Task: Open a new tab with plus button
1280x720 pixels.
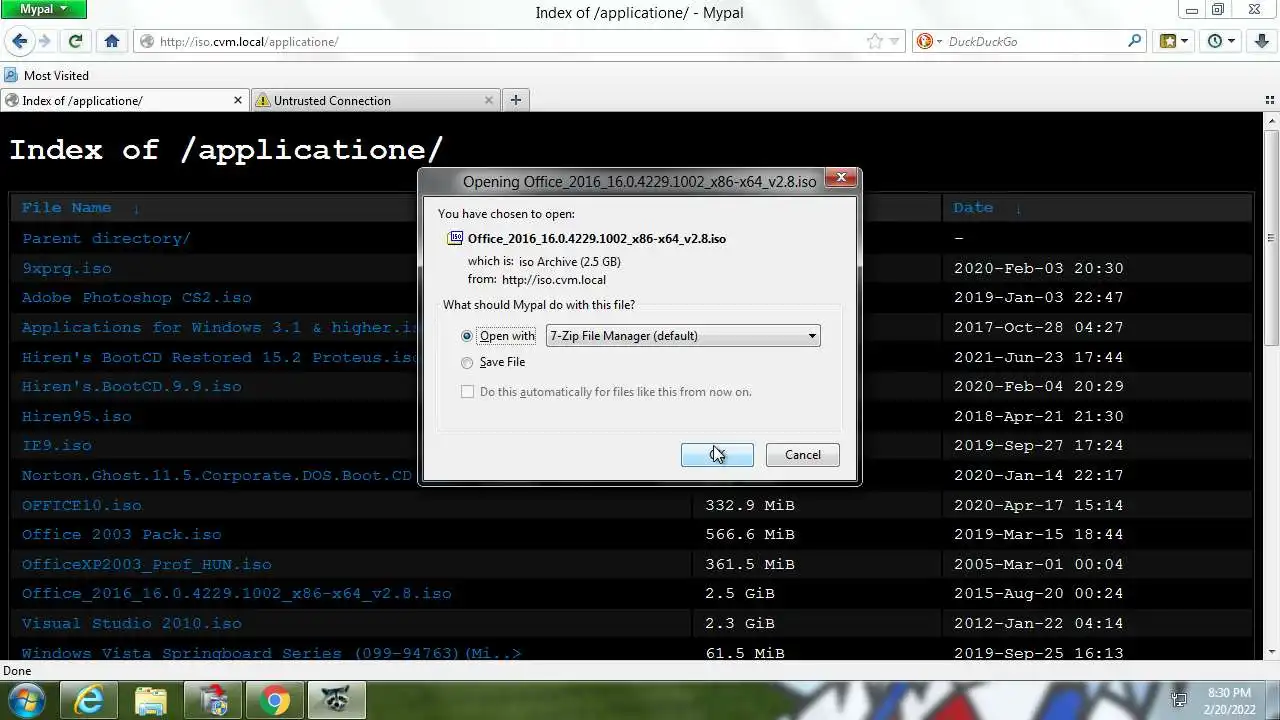Action: [x=516, y=100]
